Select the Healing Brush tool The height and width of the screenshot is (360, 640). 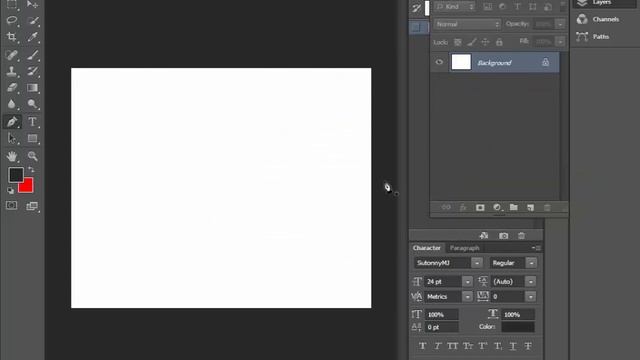[11, 54]
